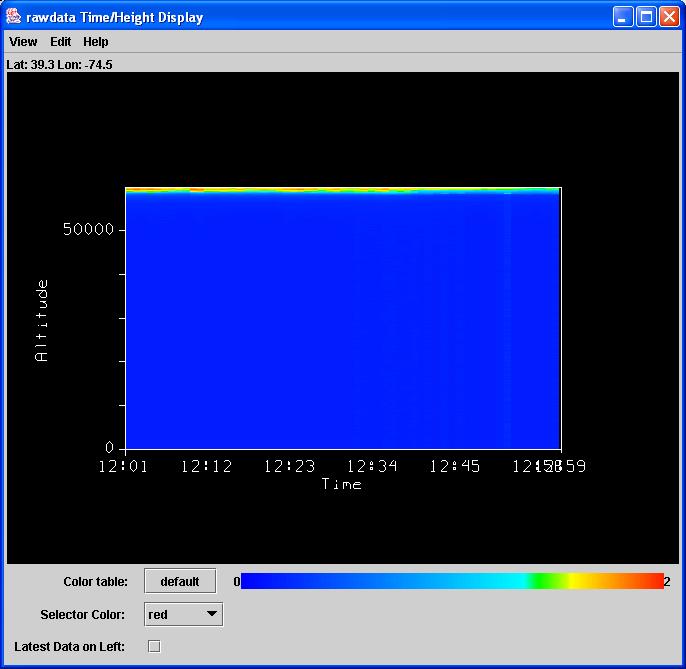Click the Lat/Lon coordinates readout

tap(58, 63)
